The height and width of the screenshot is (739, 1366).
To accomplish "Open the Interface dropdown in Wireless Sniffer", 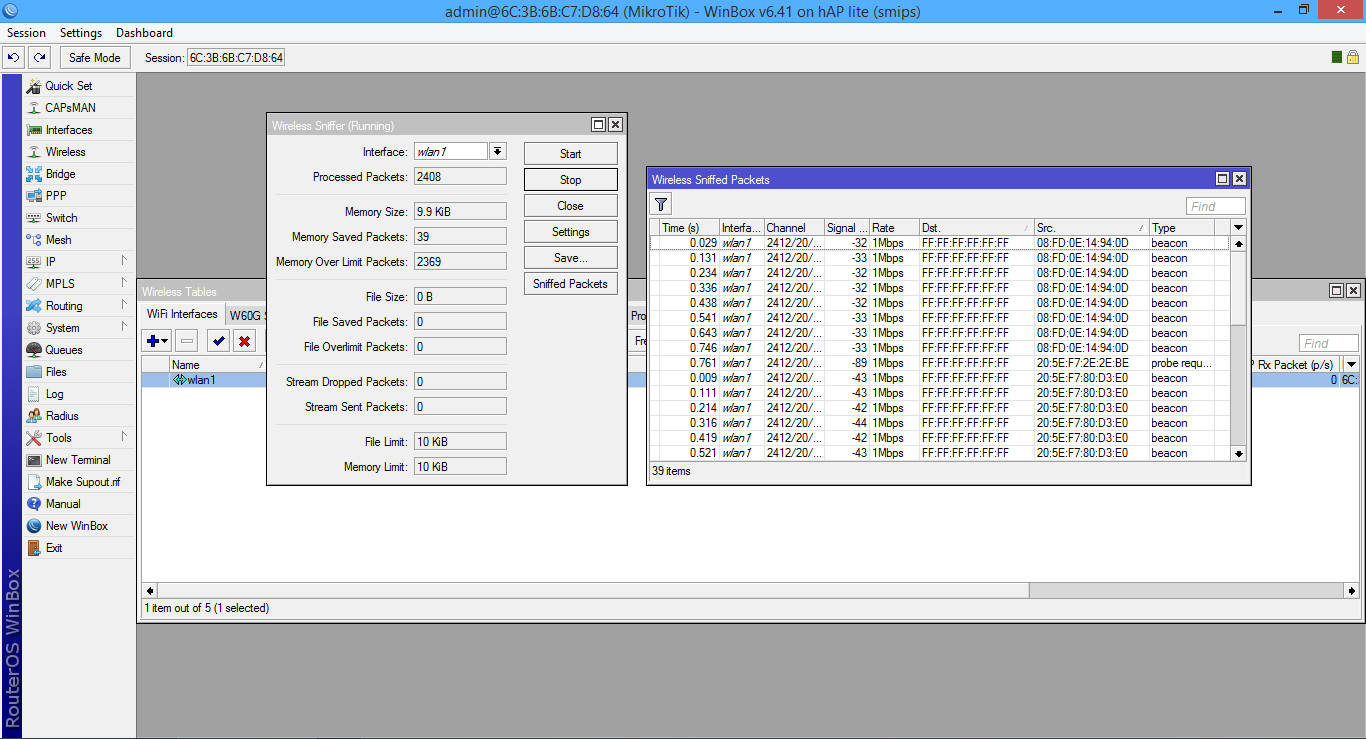I will coord(497,150).
